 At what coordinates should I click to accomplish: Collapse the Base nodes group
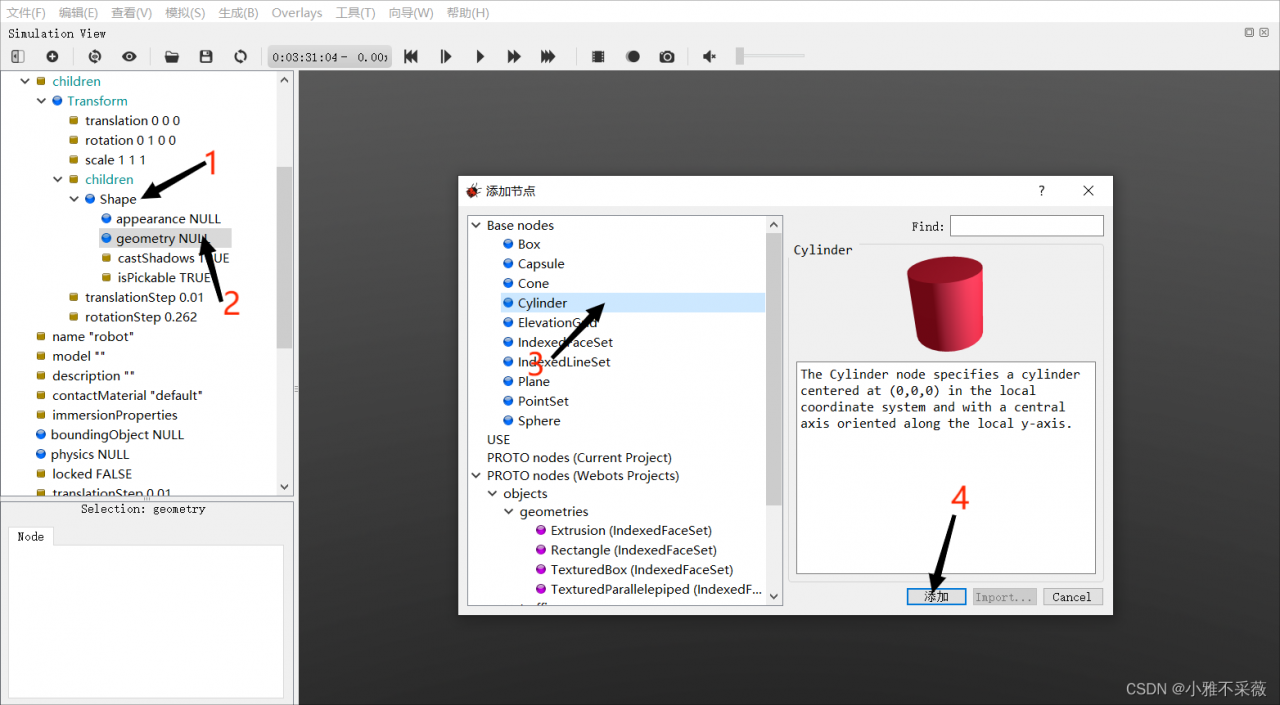[475, 226]
